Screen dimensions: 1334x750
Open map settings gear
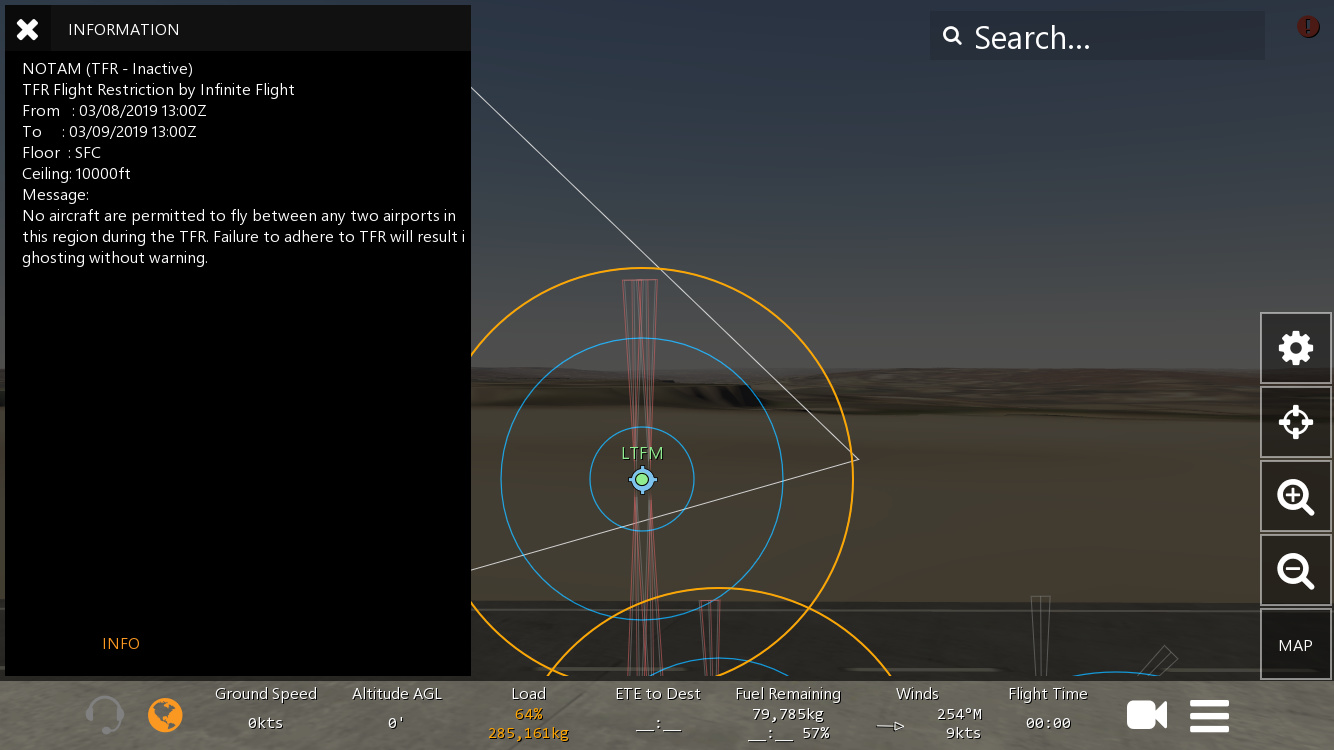pos(1296,348)
